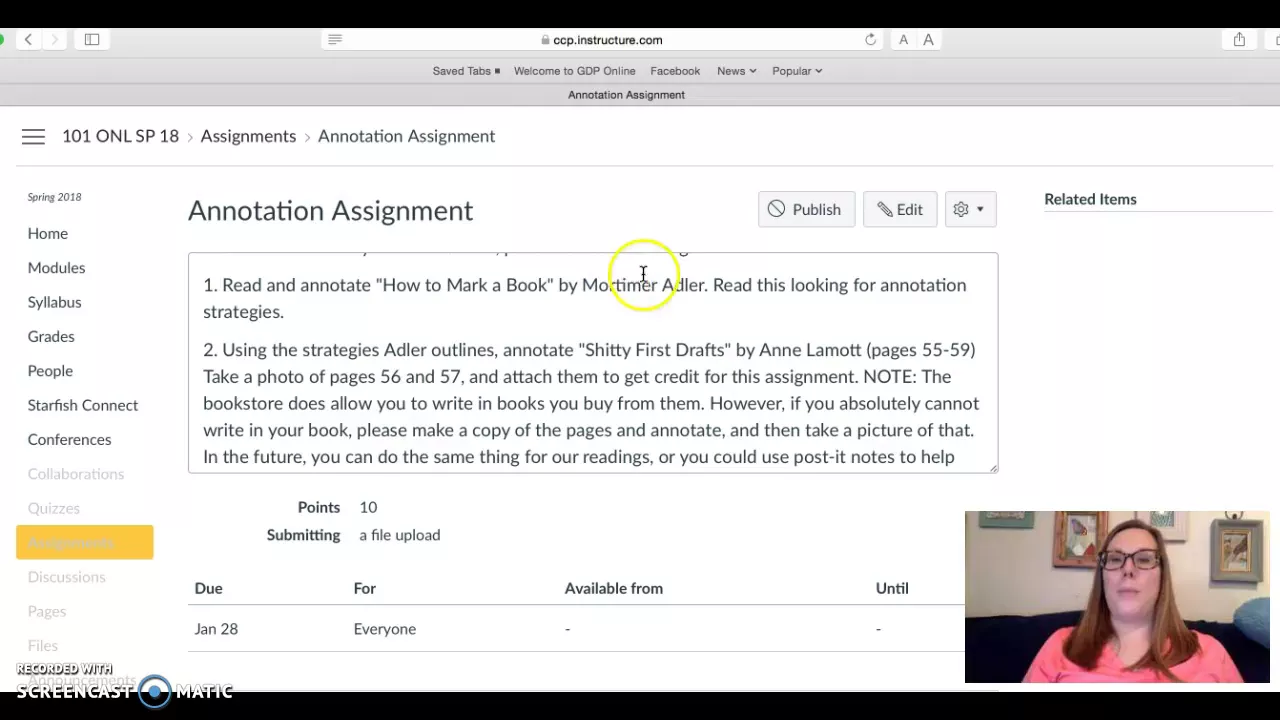Open Syllabus in the course menu
The height and width of the screenshot is (720, 1280).
[x=54, y=302]
